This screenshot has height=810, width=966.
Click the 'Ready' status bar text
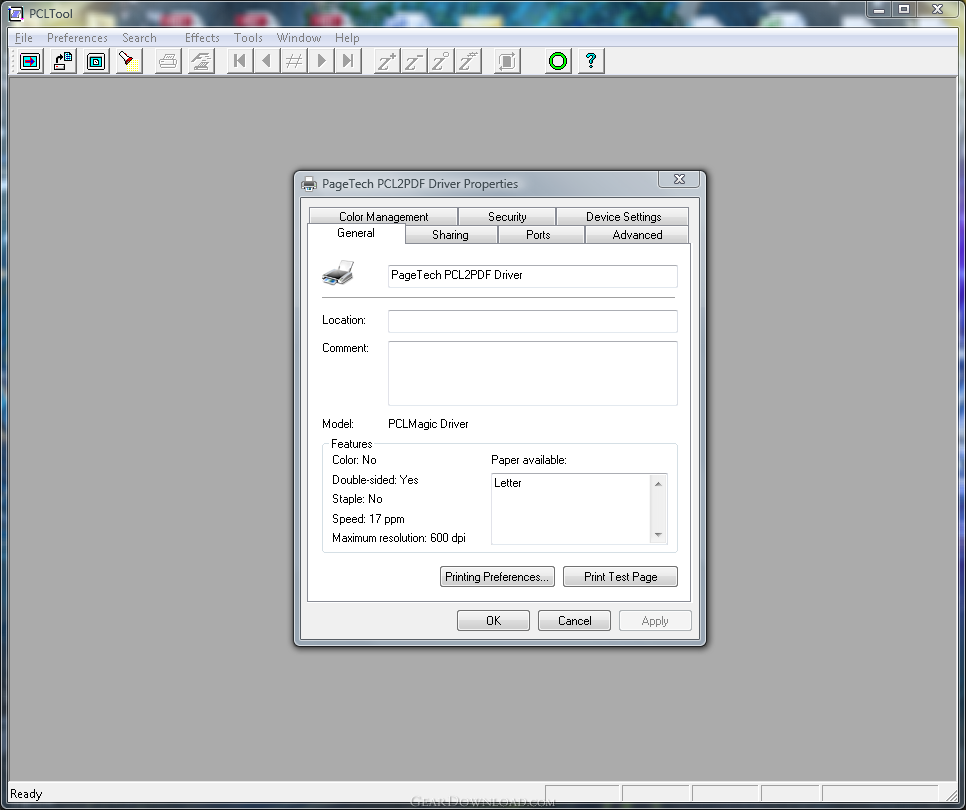coord(26,793)
